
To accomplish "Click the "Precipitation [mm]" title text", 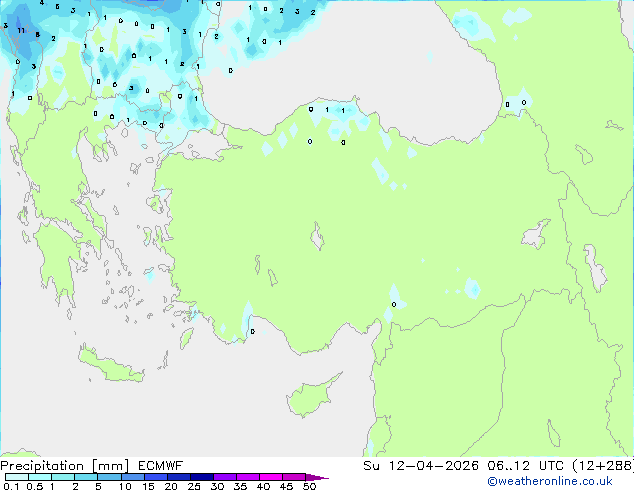I will click(x=64, y=466).
